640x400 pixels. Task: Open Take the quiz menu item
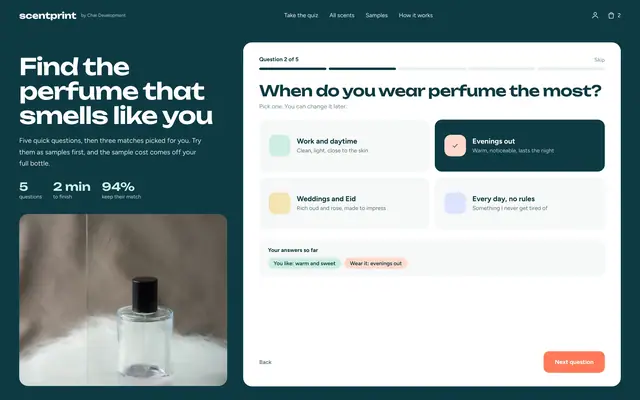[301, 16]
